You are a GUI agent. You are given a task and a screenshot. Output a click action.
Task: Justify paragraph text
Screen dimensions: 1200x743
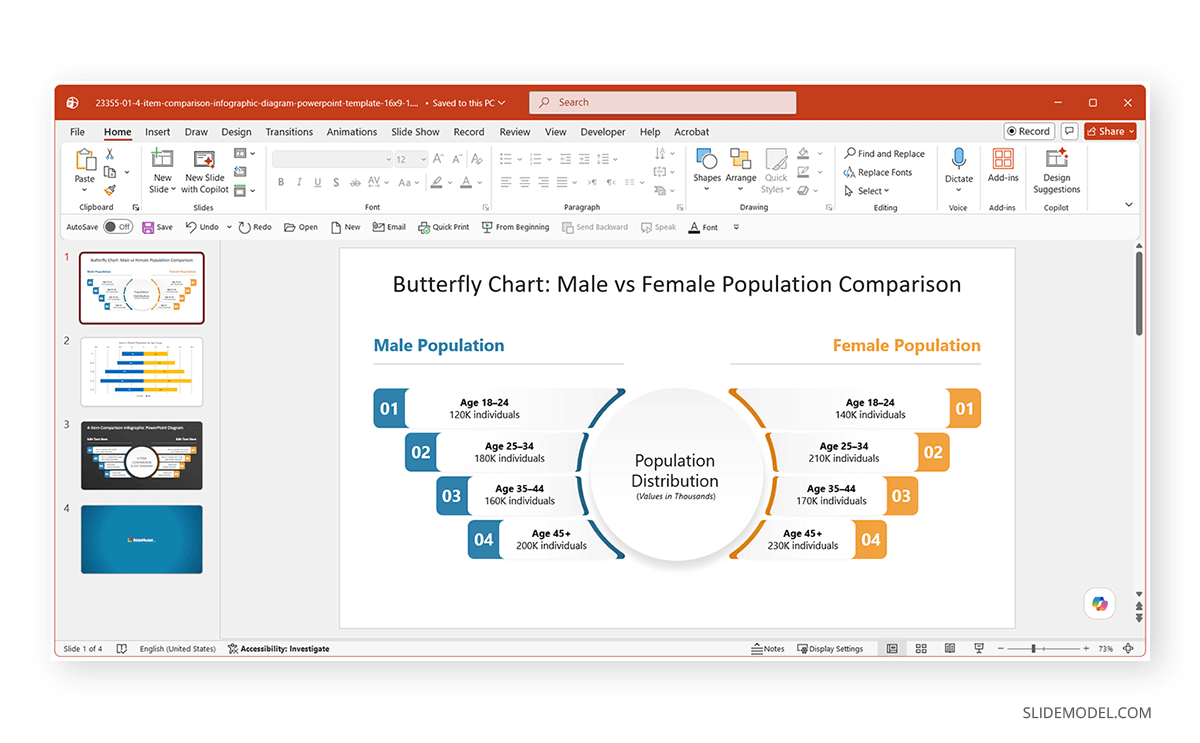[x=563, y=182]
